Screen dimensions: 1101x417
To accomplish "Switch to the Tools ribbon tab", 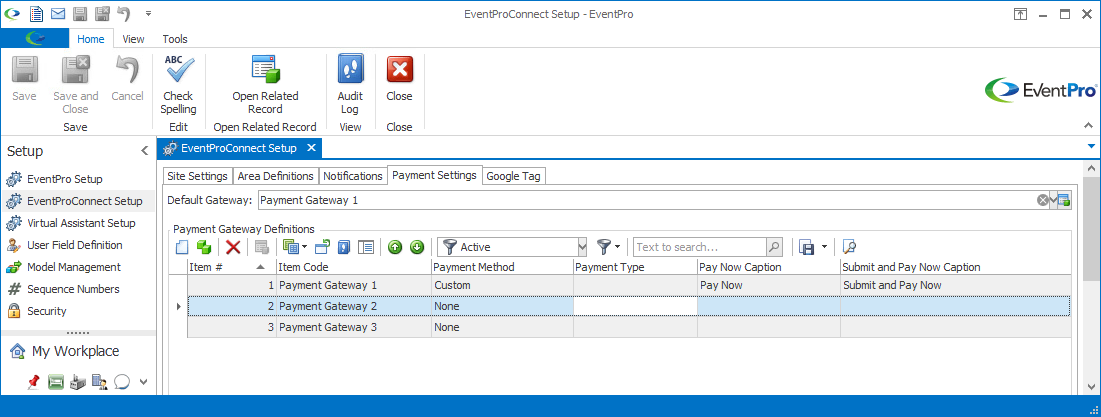I will (x=175, y=39).
